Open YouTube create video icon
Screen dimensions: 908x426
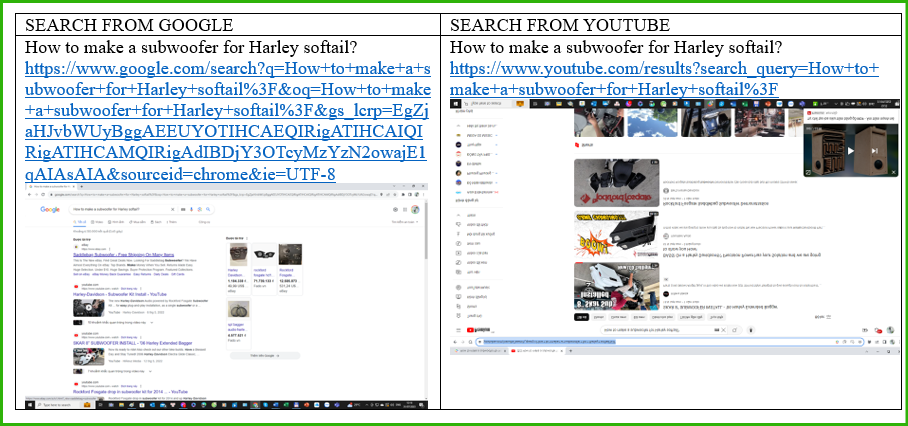coord(865,330)
